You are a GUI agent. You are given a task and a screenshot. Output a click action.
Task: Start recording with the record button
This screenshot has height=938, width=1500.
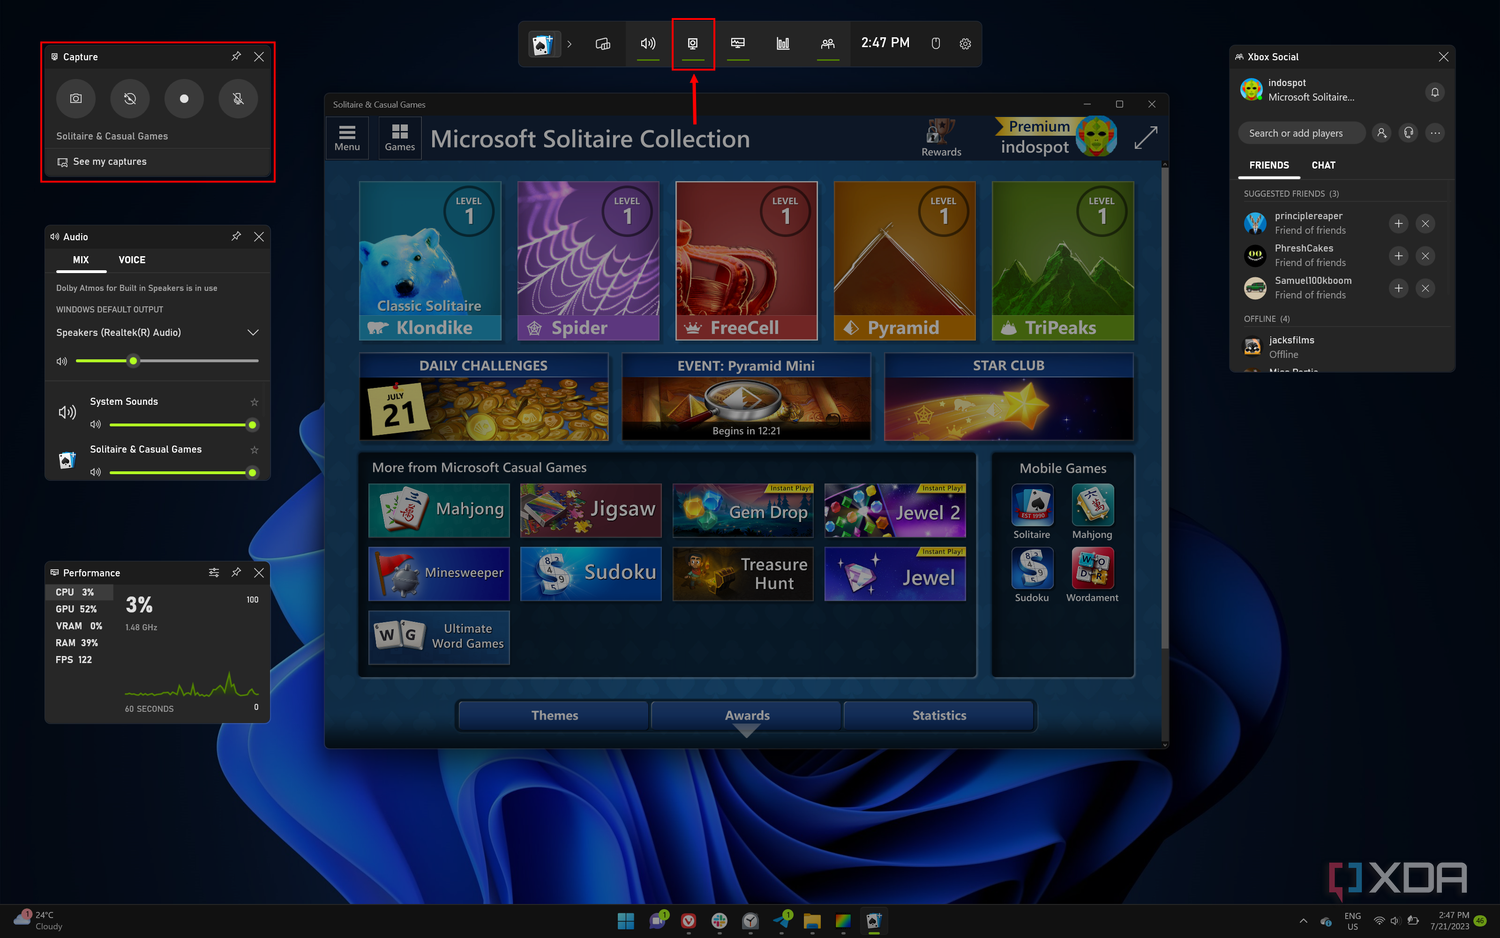coord(184,99)
